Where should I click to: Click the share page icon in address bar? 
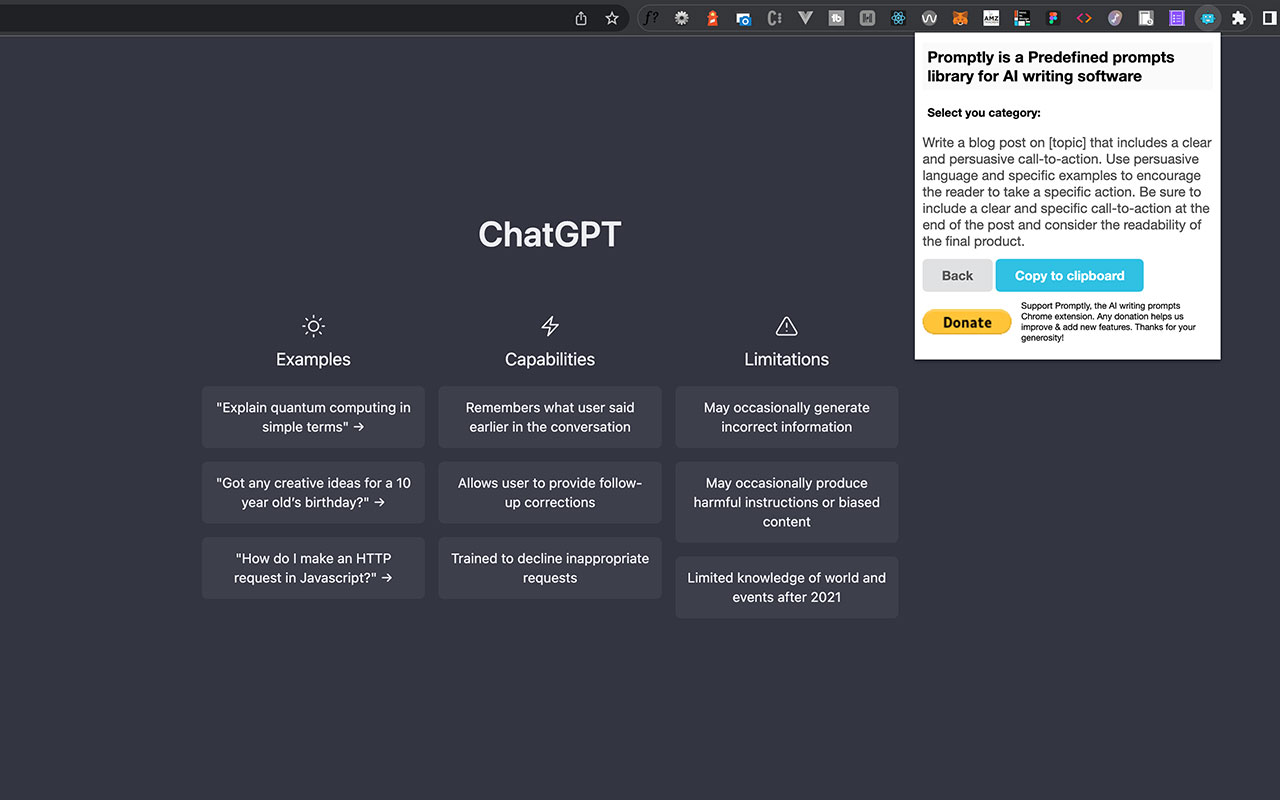tap(581, 18)
